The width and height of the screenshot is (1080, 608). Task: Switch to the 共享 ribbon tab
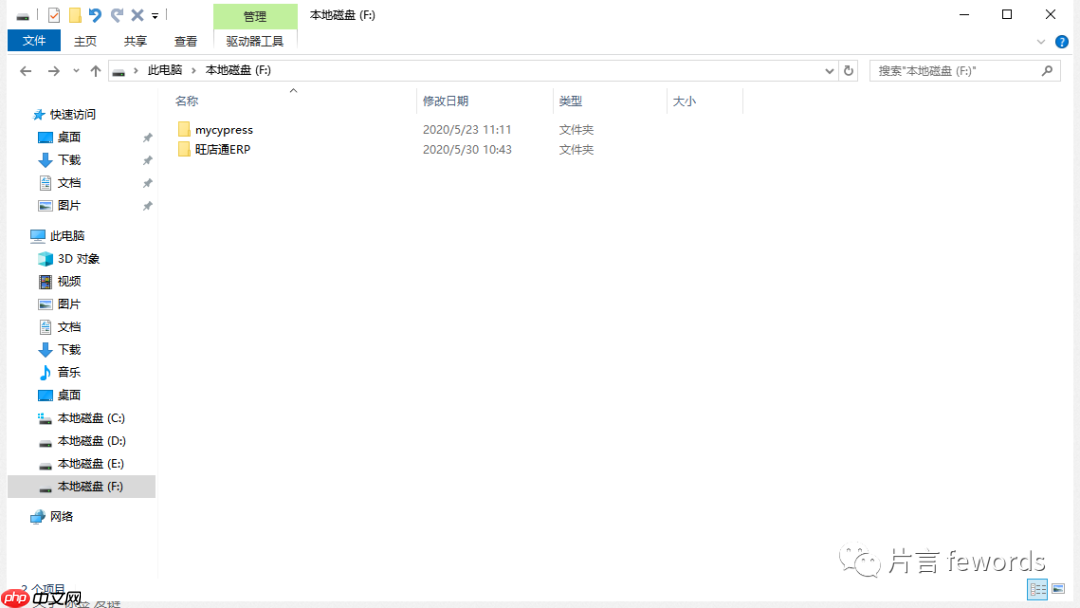(135, 41)
